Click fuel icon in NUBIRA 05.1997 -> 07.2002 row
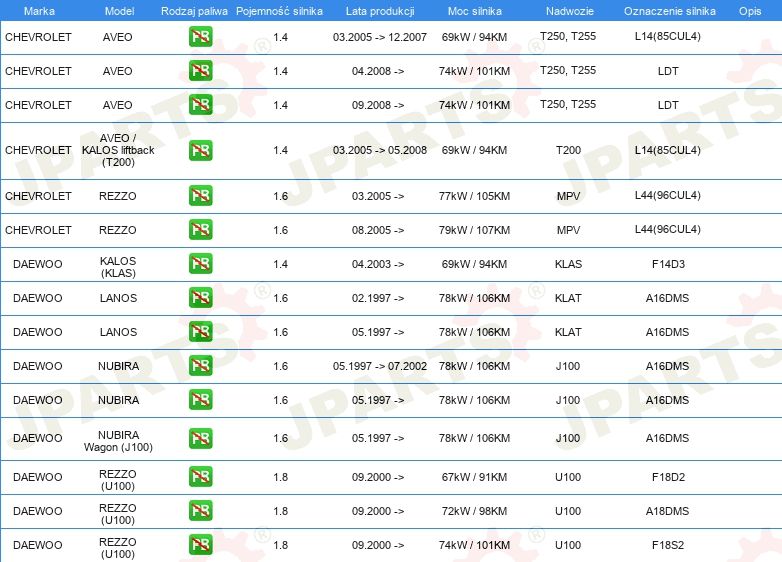782x562 pixels. 200,366
